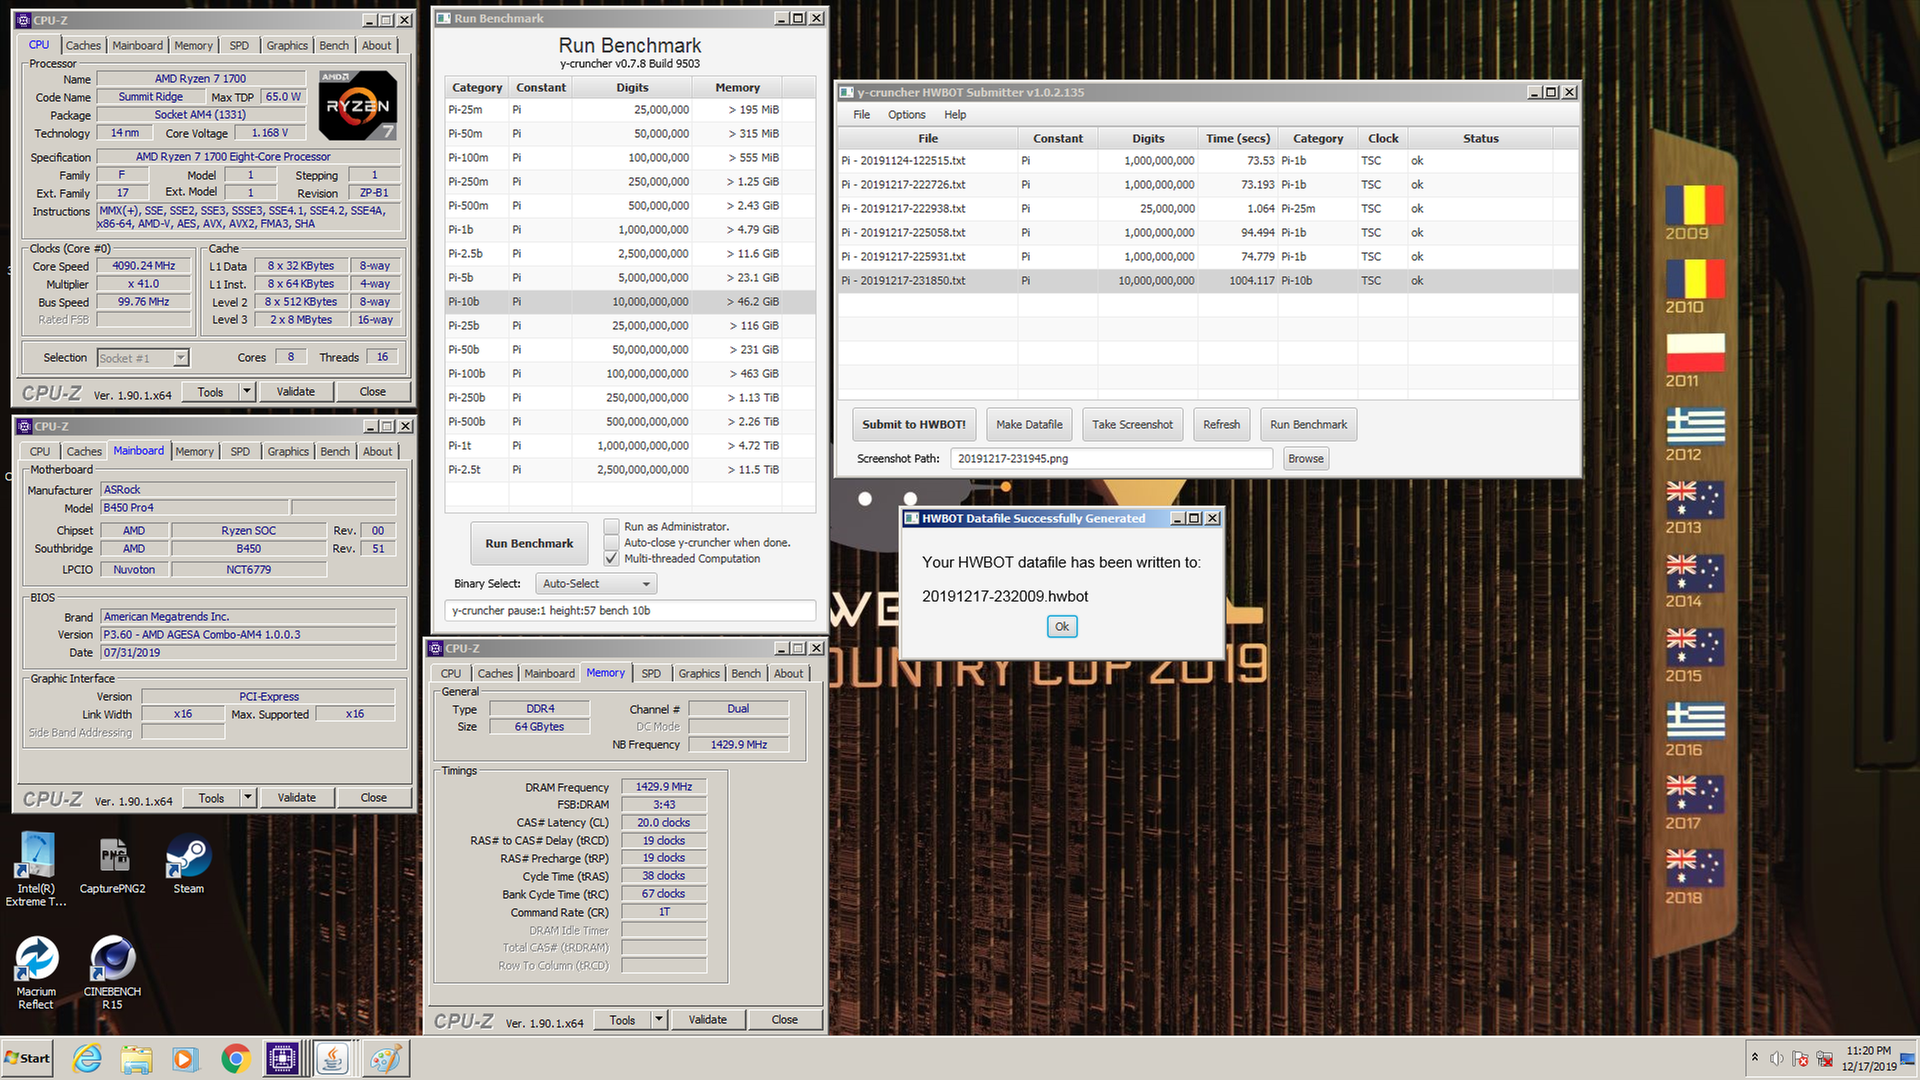
Task: Select Pi-2.5t row in benchmark table
Action: pos(630,469)
